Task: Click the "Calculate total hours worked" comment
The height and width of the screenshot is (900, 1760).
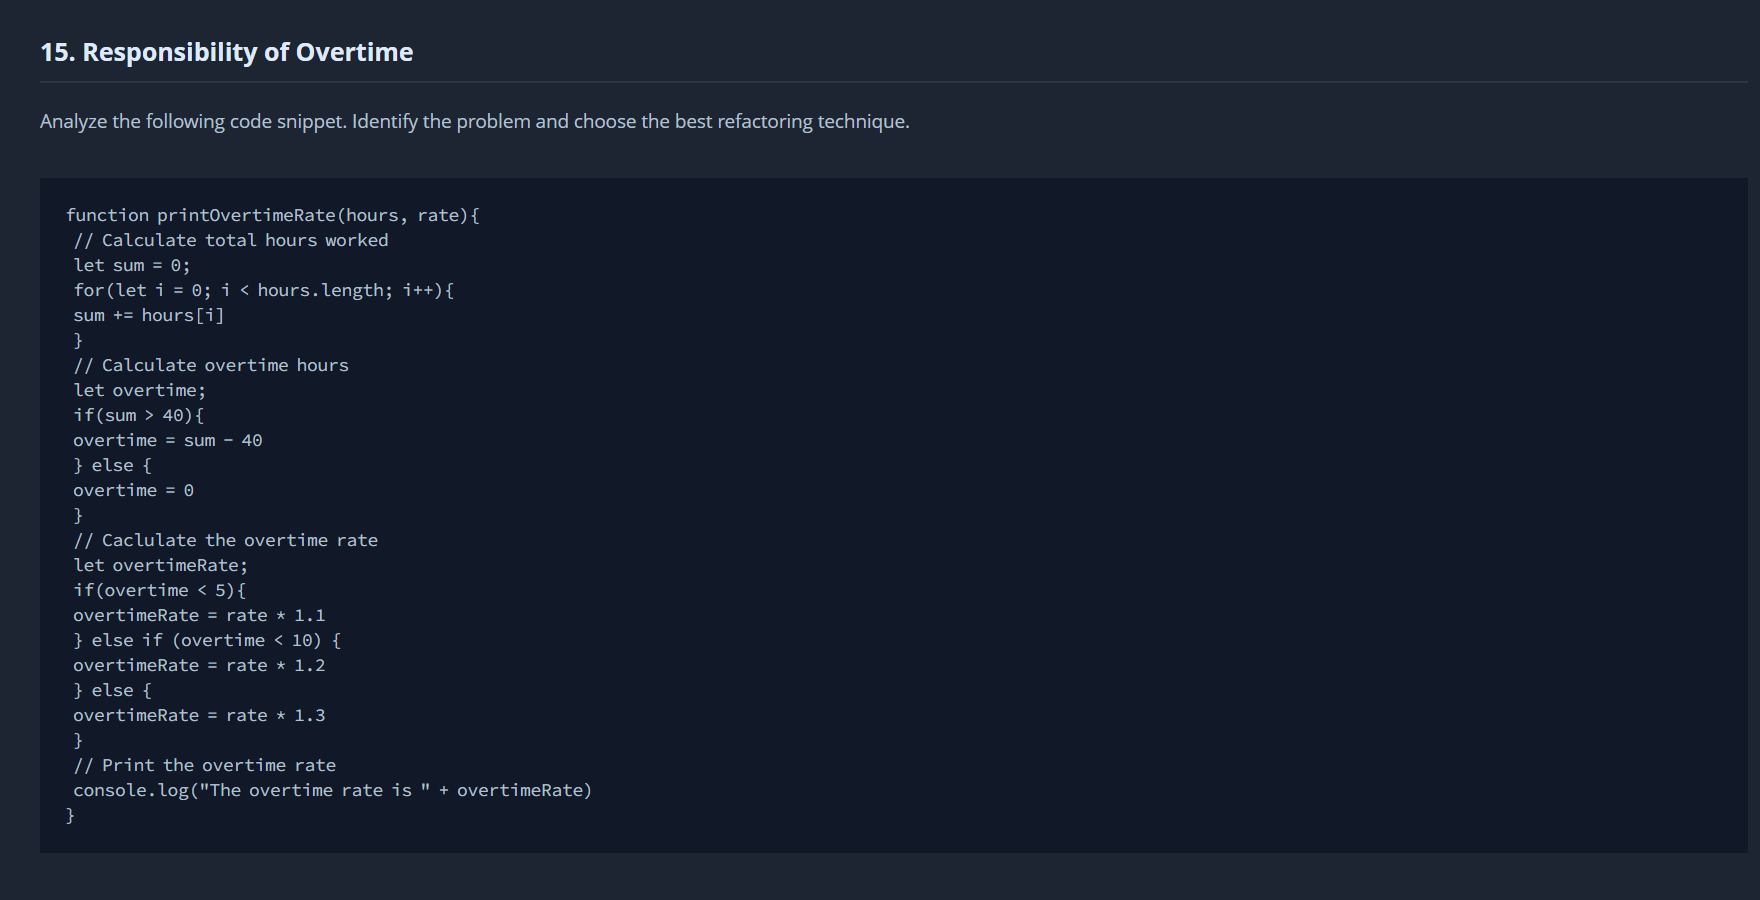Action: pos(230,240)
